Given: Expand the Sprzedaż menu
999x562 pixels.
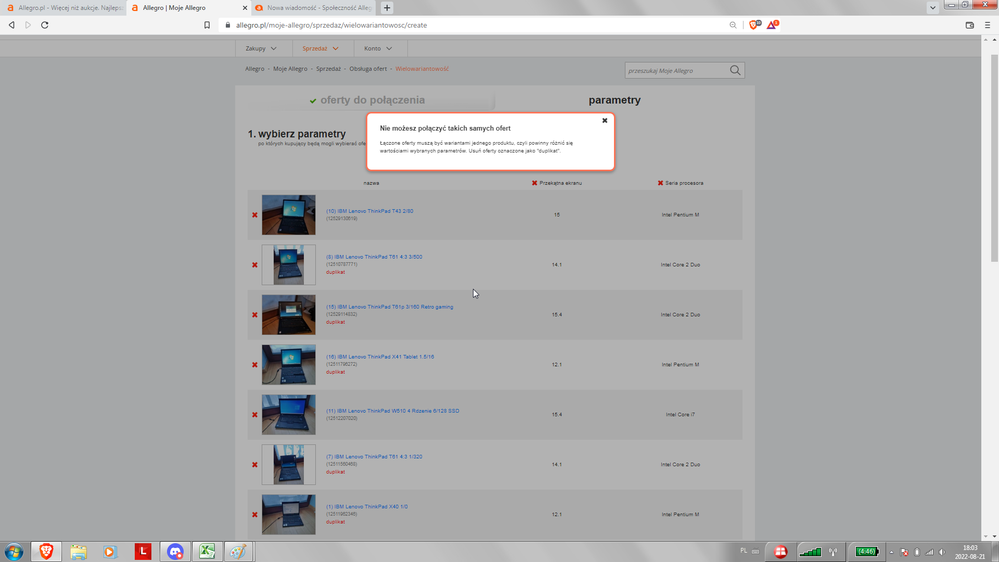Looking at the screenshot, I should 320,48.
